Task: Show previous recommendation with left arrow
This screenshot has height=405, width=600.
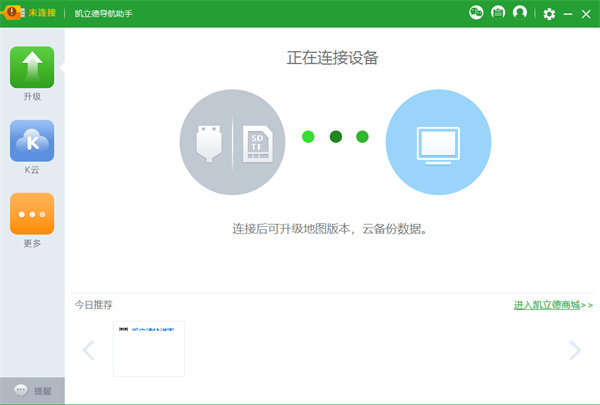Action: (88, 350)
